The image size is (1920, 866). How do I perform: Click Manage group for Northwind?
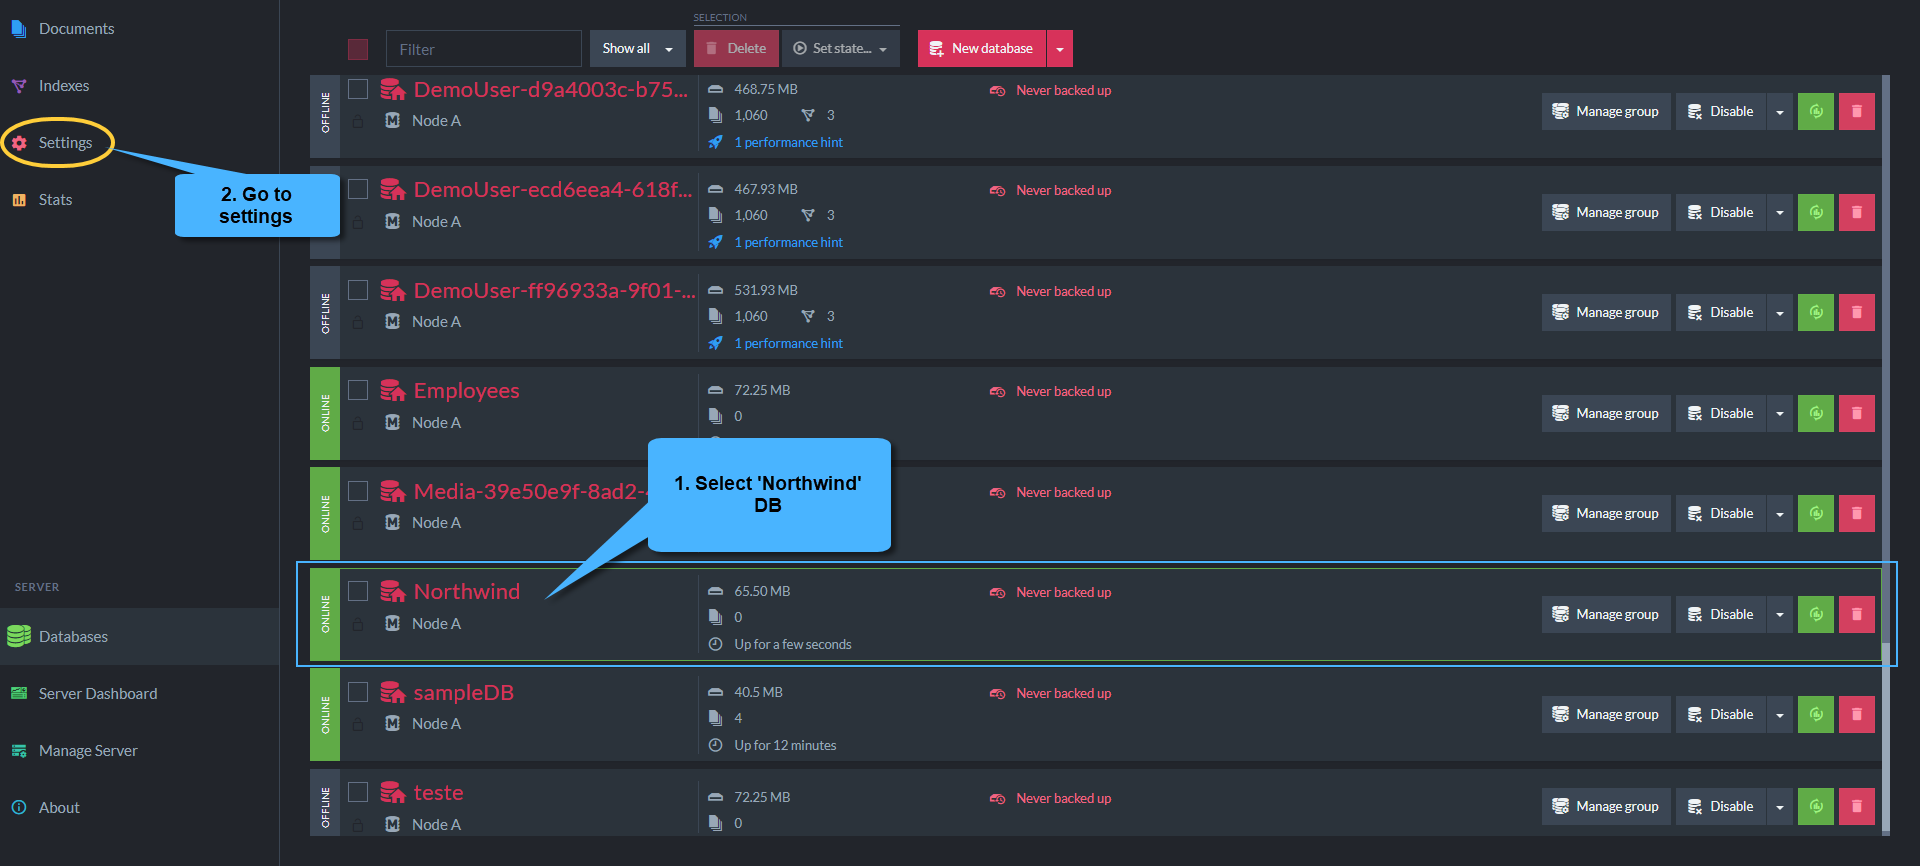(x=1606, y=614)
